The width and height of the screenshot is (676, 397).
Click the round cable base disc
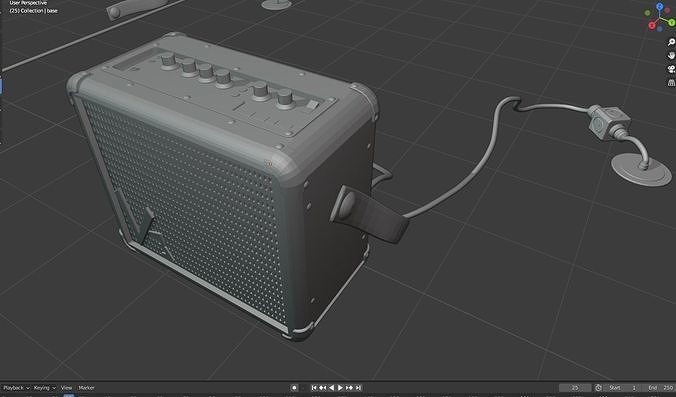[x=642, y=170]
